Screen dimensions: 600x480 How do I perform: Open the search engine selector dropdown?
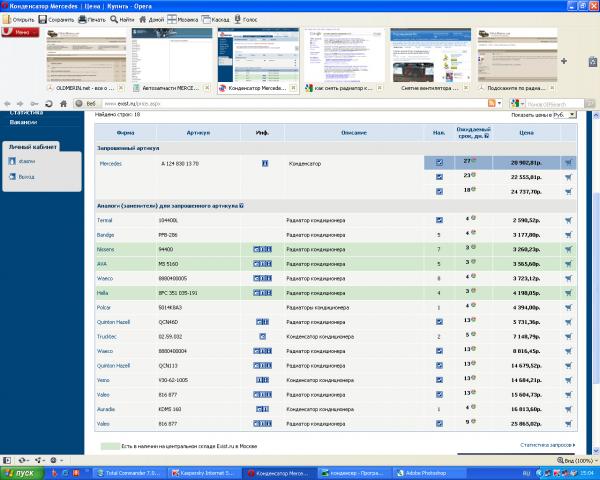tap(517, 103)
